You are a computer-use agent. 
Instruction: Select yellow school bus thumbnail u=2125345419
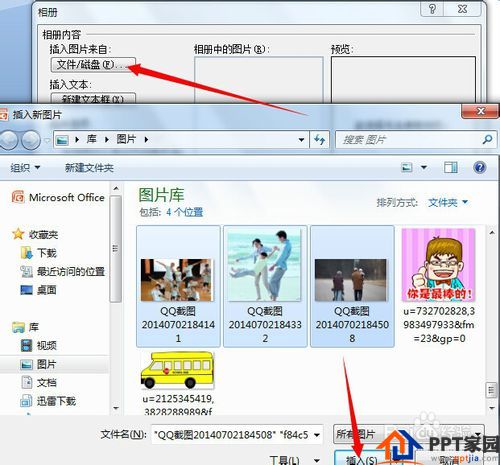tap(178, 383)
